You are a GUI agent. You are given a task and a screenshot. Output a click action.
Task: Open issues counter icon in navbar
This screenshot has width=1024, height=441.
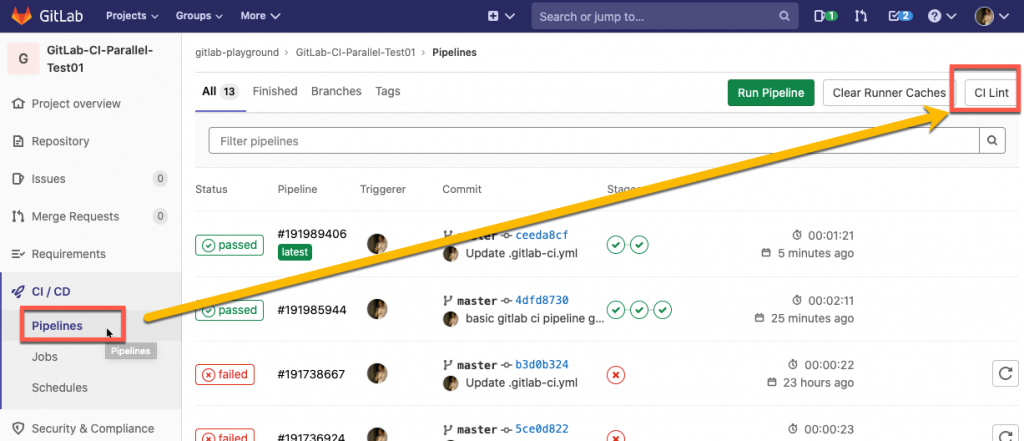pyautogui.click(x=825, y=16)
